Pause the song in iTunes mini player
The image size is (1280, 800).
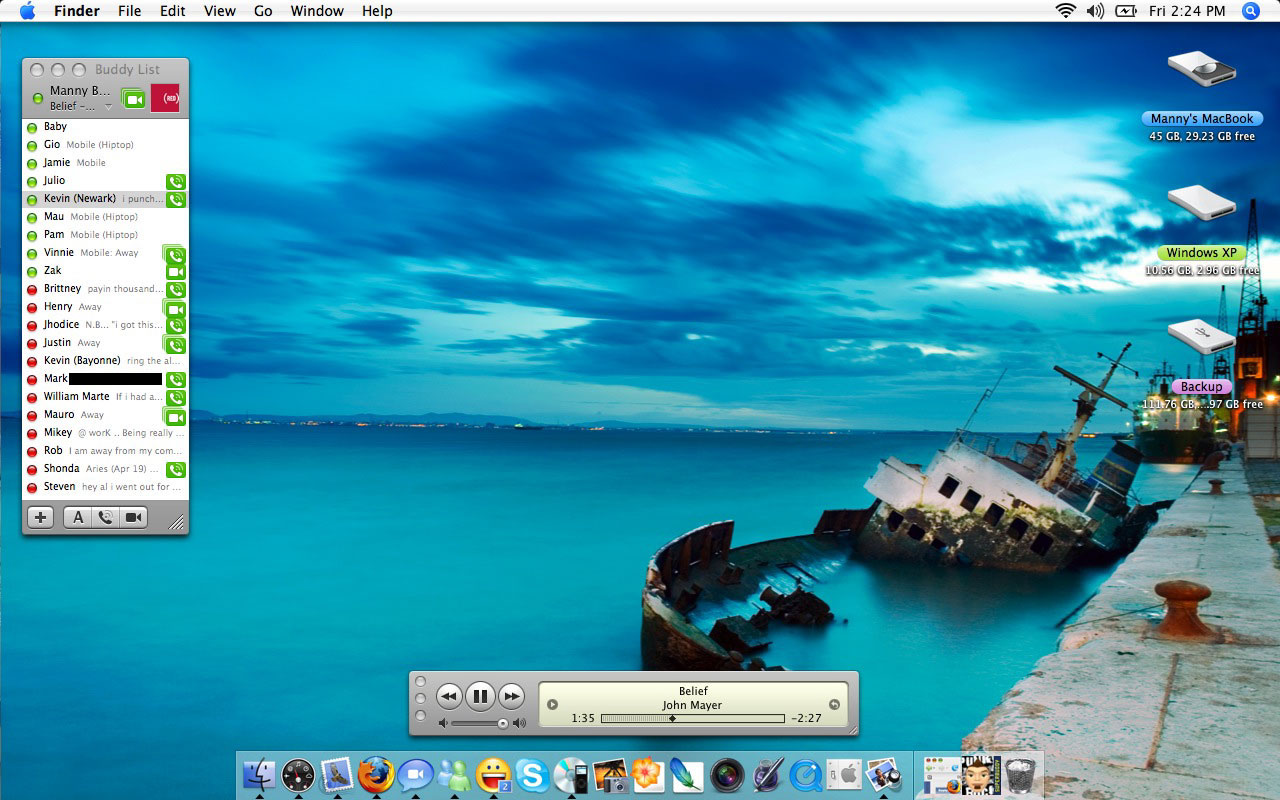coord(480,696)
